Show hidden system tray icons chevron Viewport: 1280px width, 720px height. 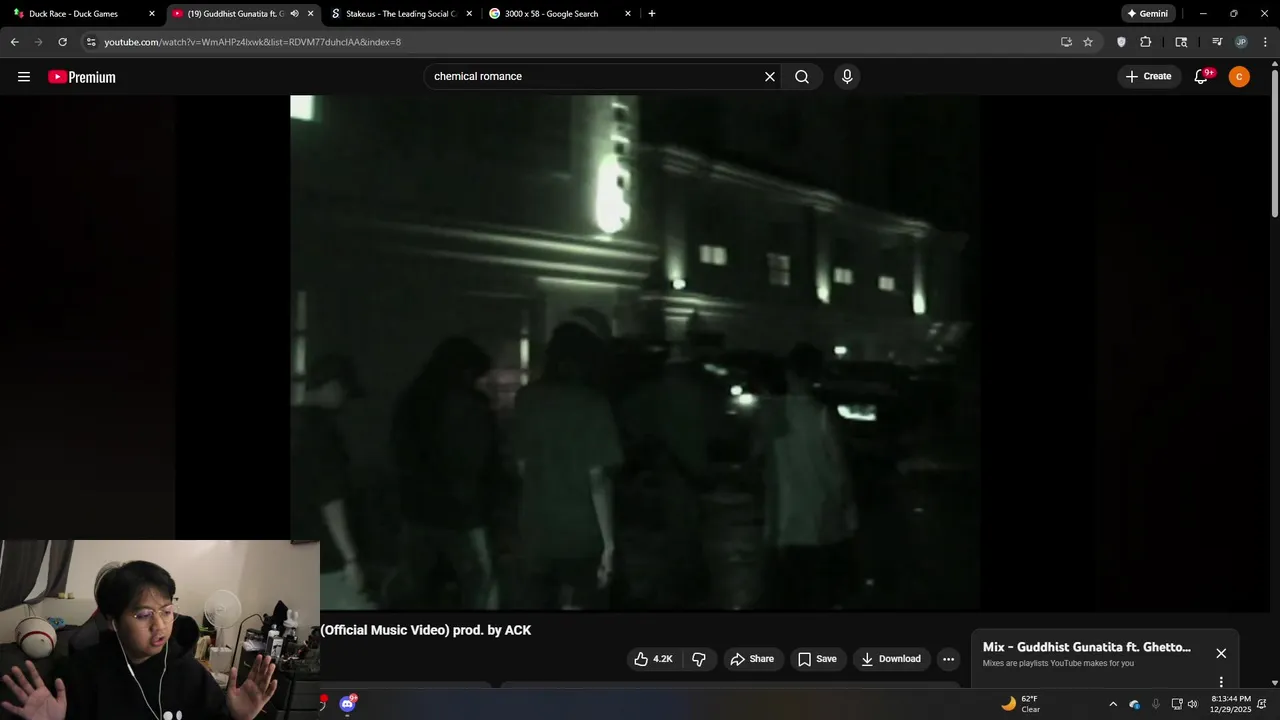(1113, 704)
